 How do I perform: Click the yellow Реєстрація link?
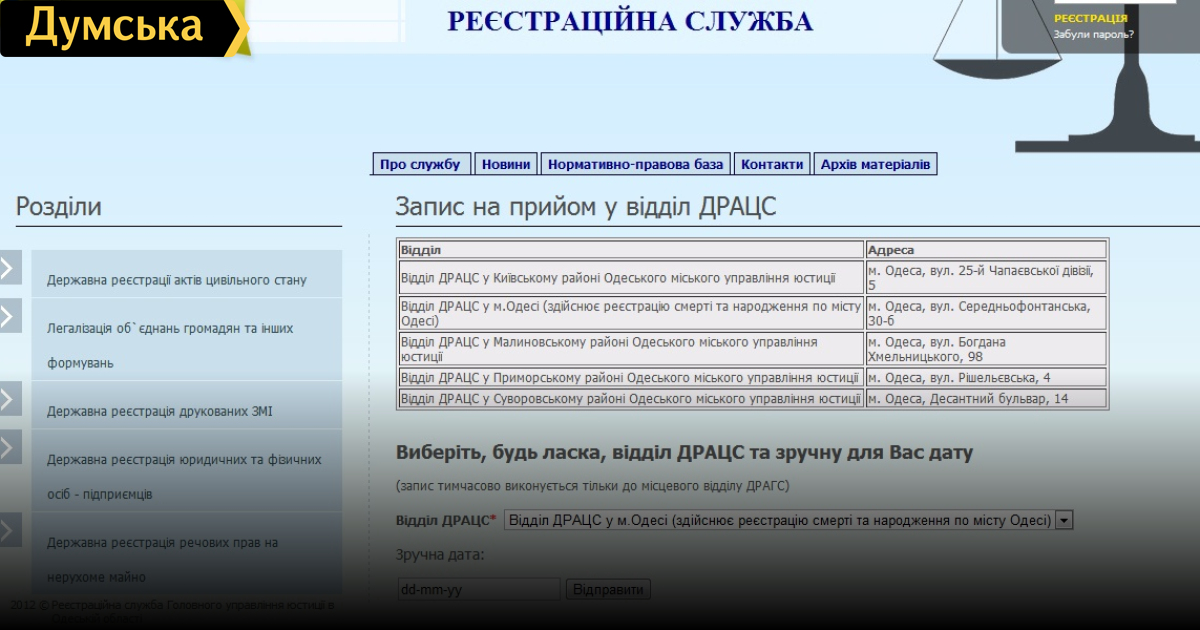pyautogui.click(x=1090, y=18)
